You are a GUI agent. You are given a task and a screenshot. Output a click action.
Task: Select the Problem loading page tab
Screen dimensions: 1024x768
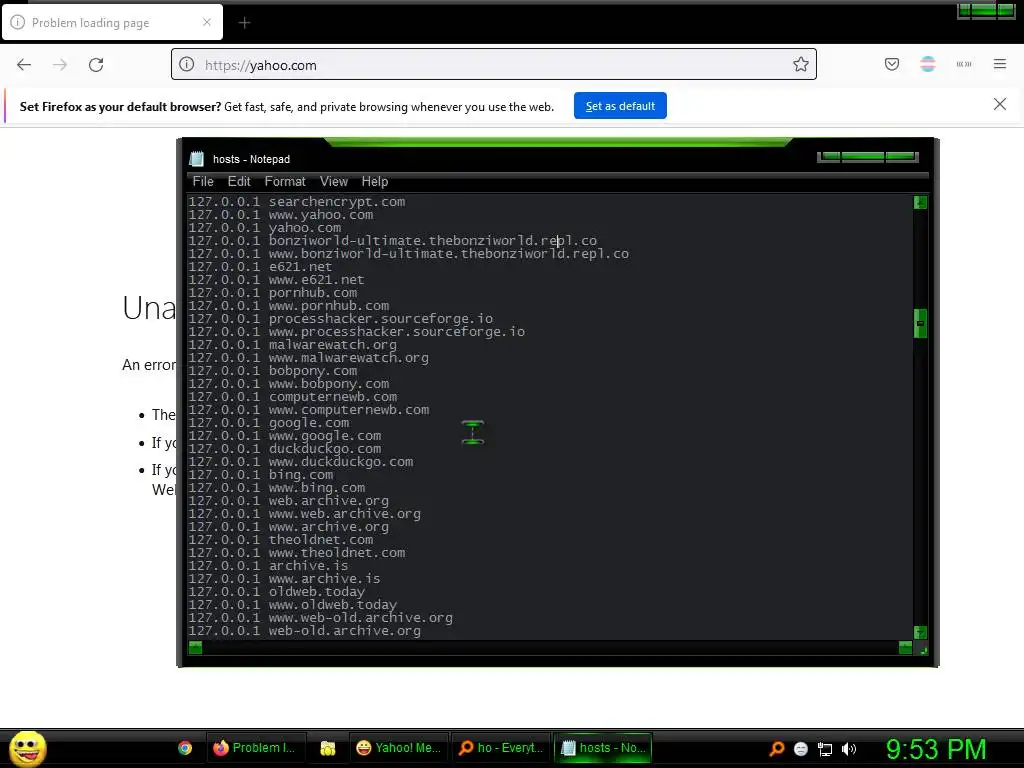[x=112, y=22]
